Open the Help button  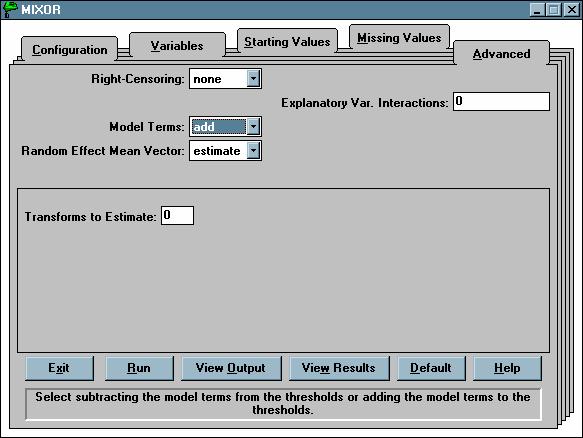(507, 368)
